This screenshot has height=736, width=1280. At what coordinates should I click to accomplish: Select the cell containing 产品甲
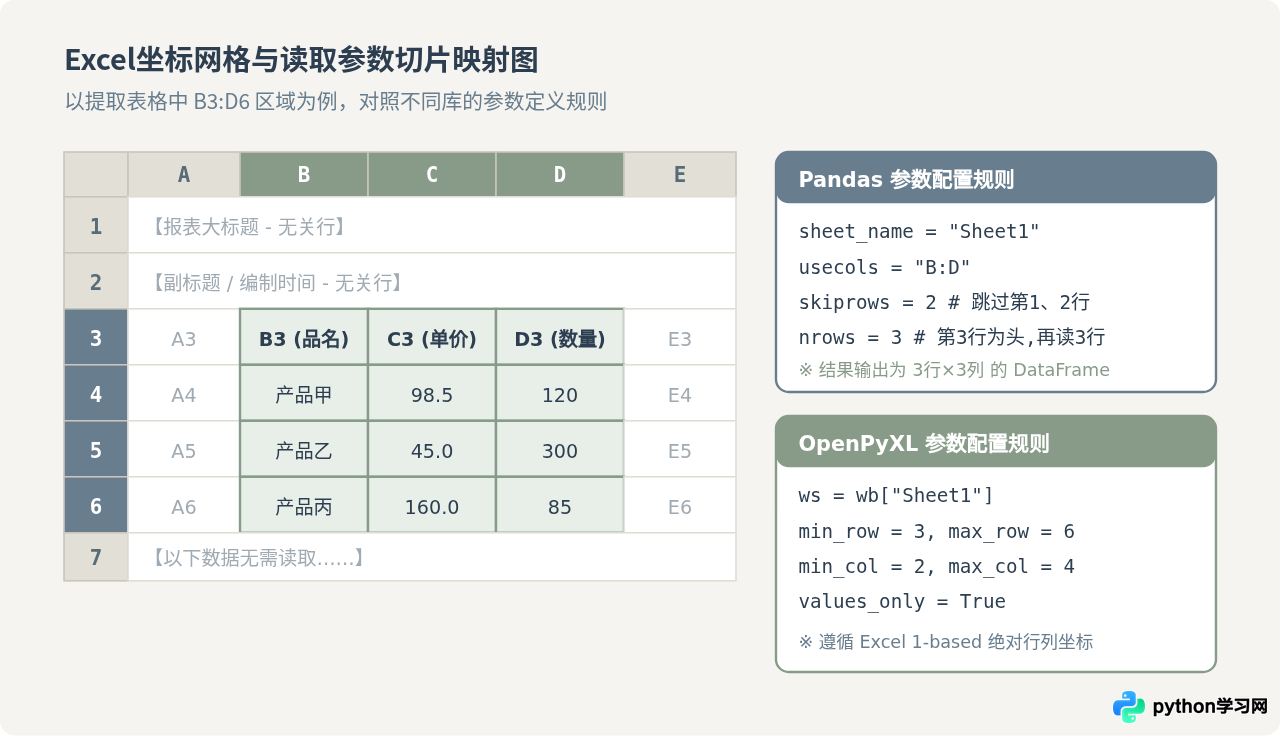304,393
